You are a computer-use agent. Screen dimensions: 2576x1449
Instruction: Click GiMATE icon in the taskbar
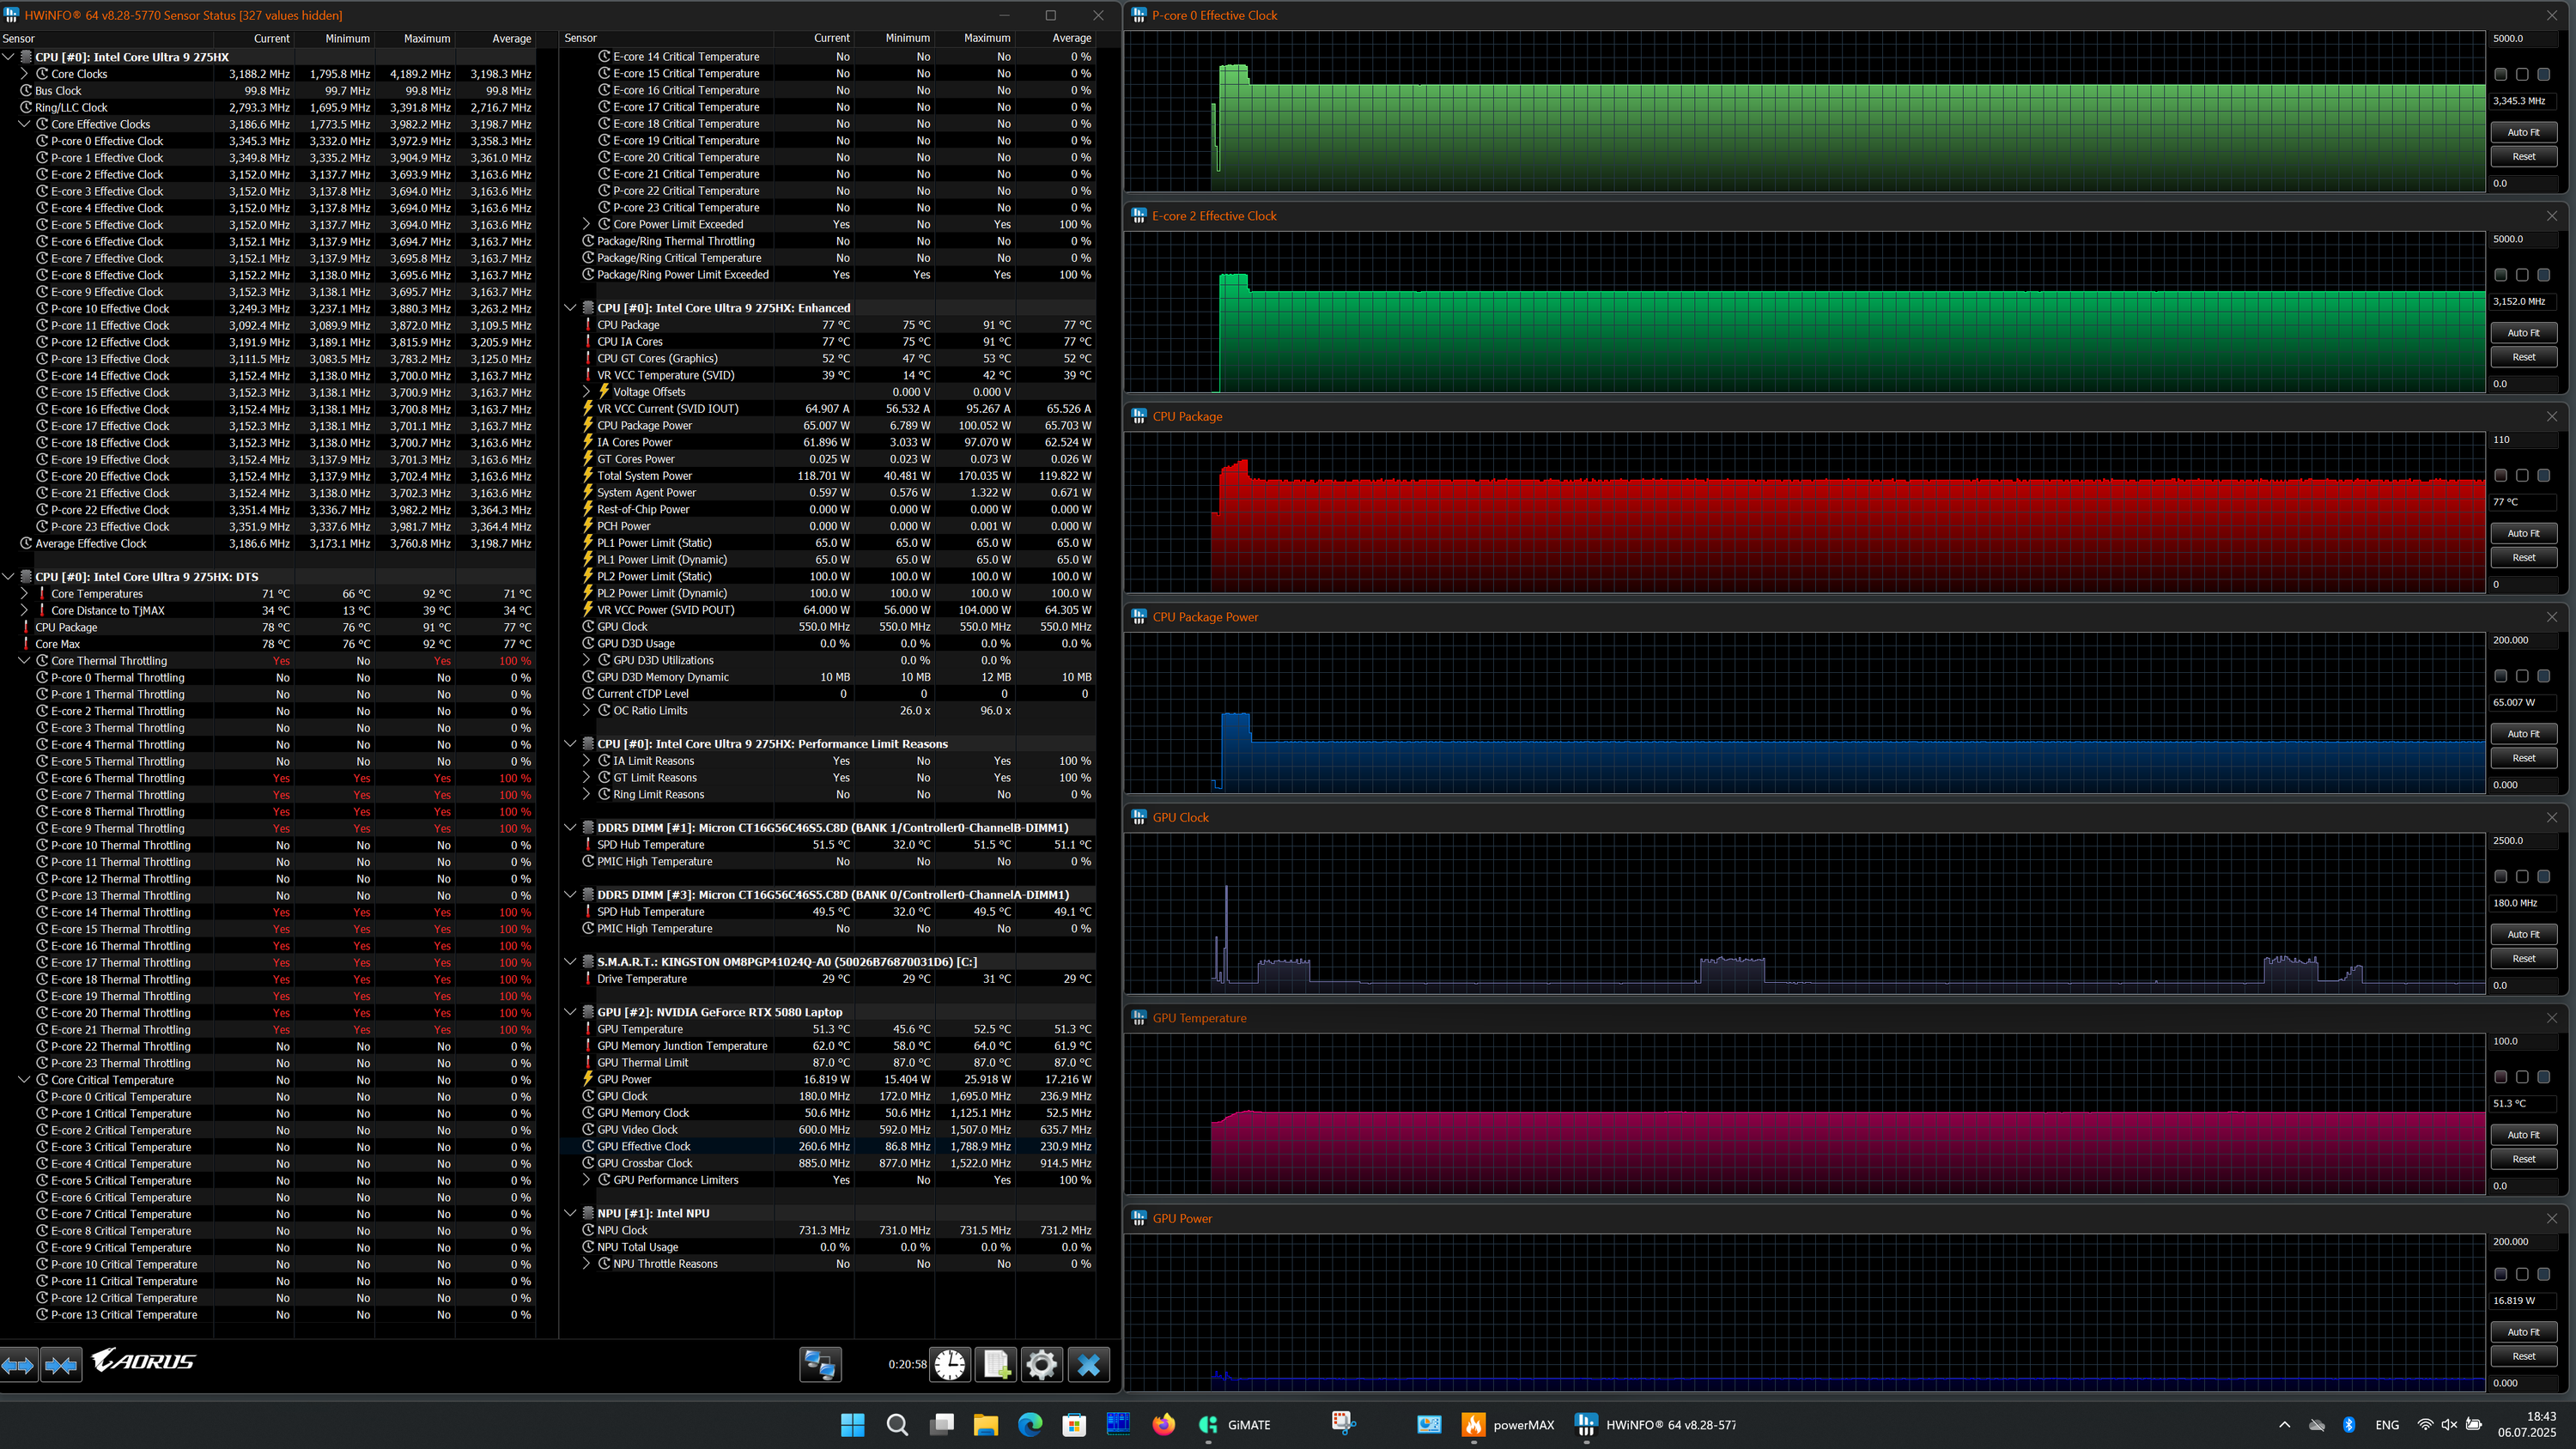pos(1208,1424)
